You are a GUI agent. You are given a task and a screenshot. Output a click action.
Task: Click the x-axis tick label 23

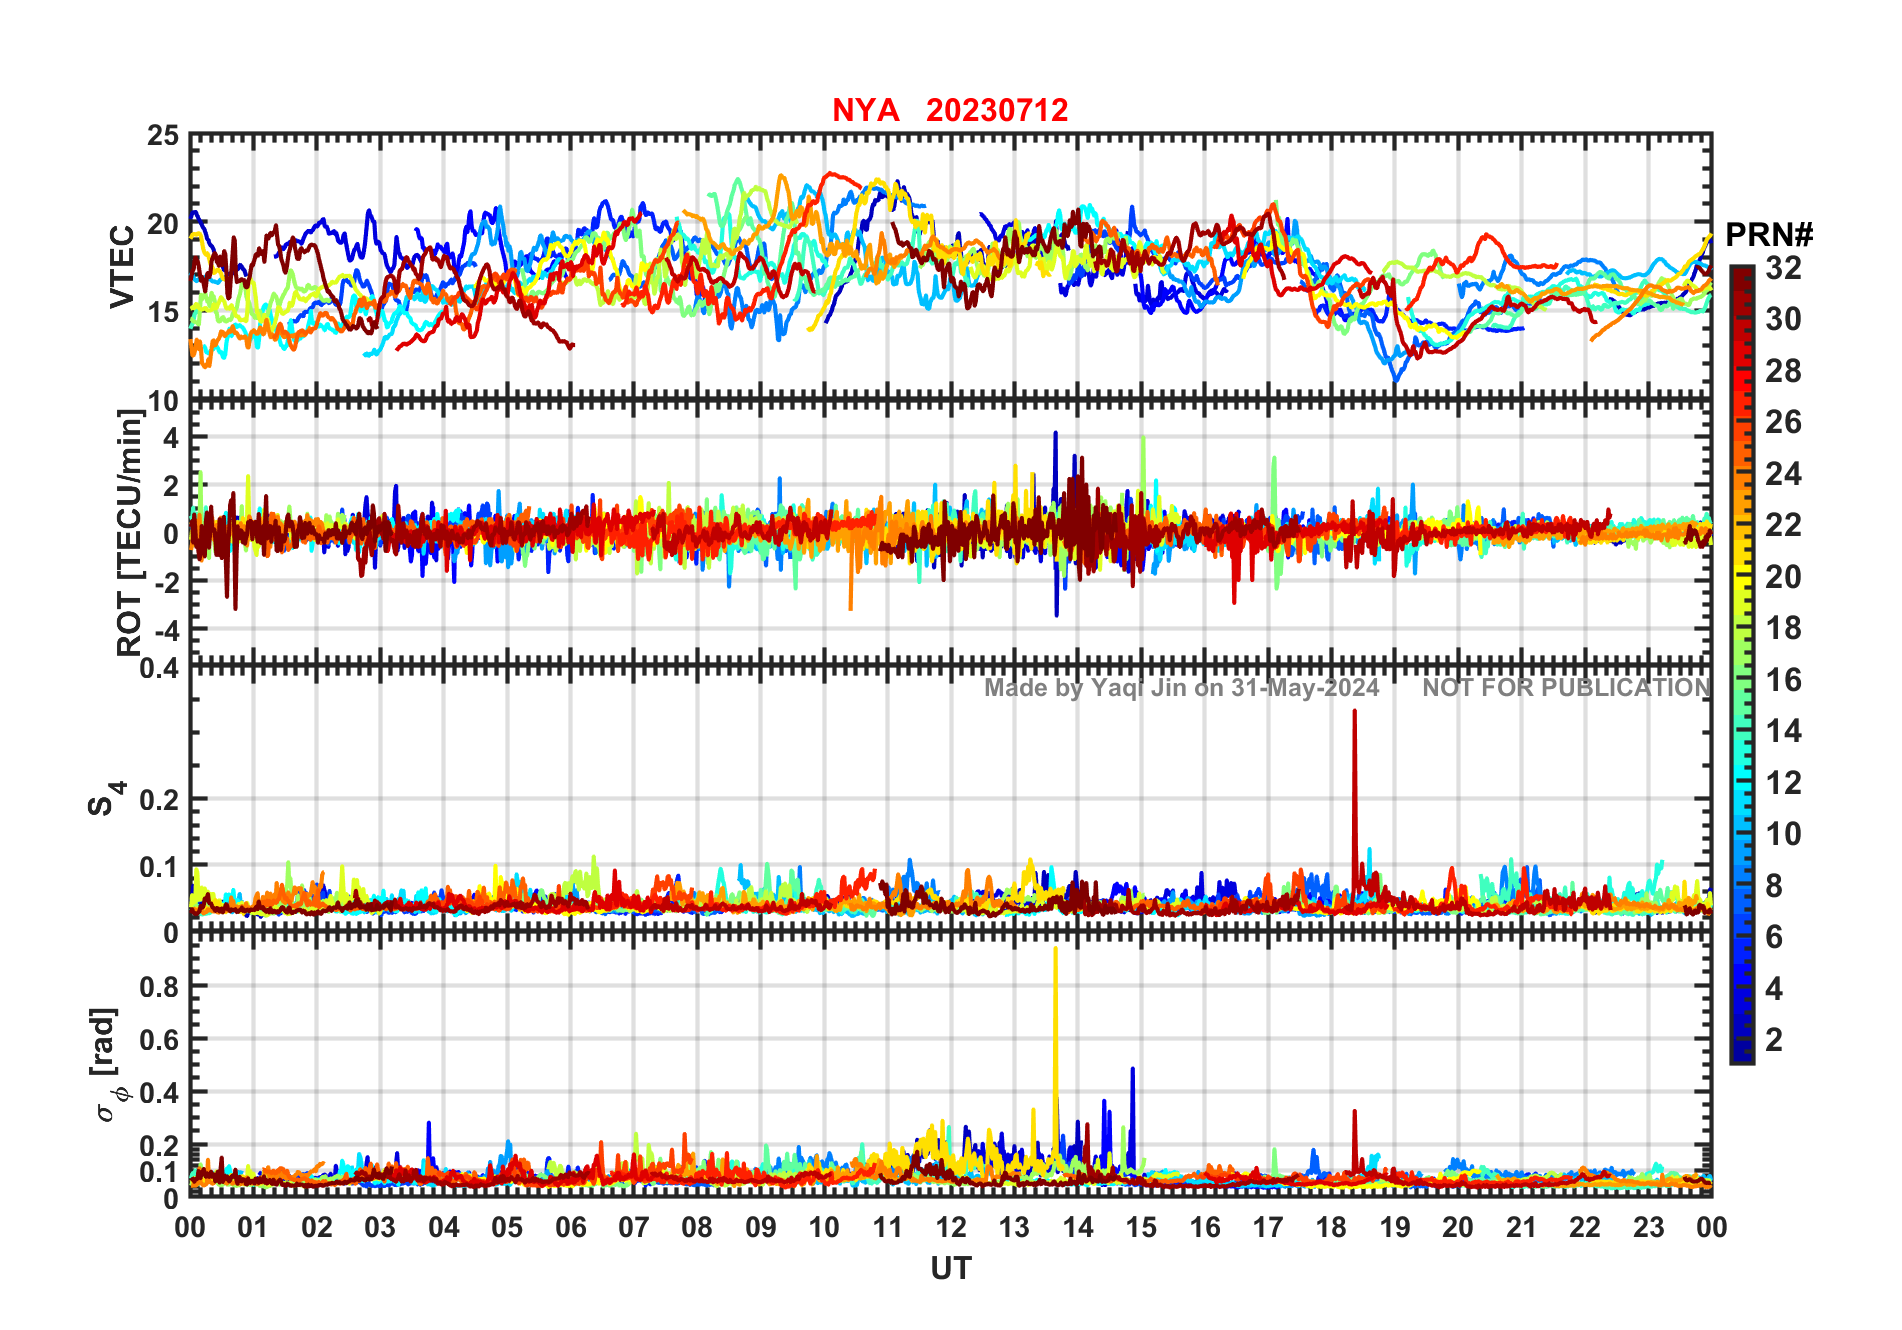click(x=1648, y=1227)
